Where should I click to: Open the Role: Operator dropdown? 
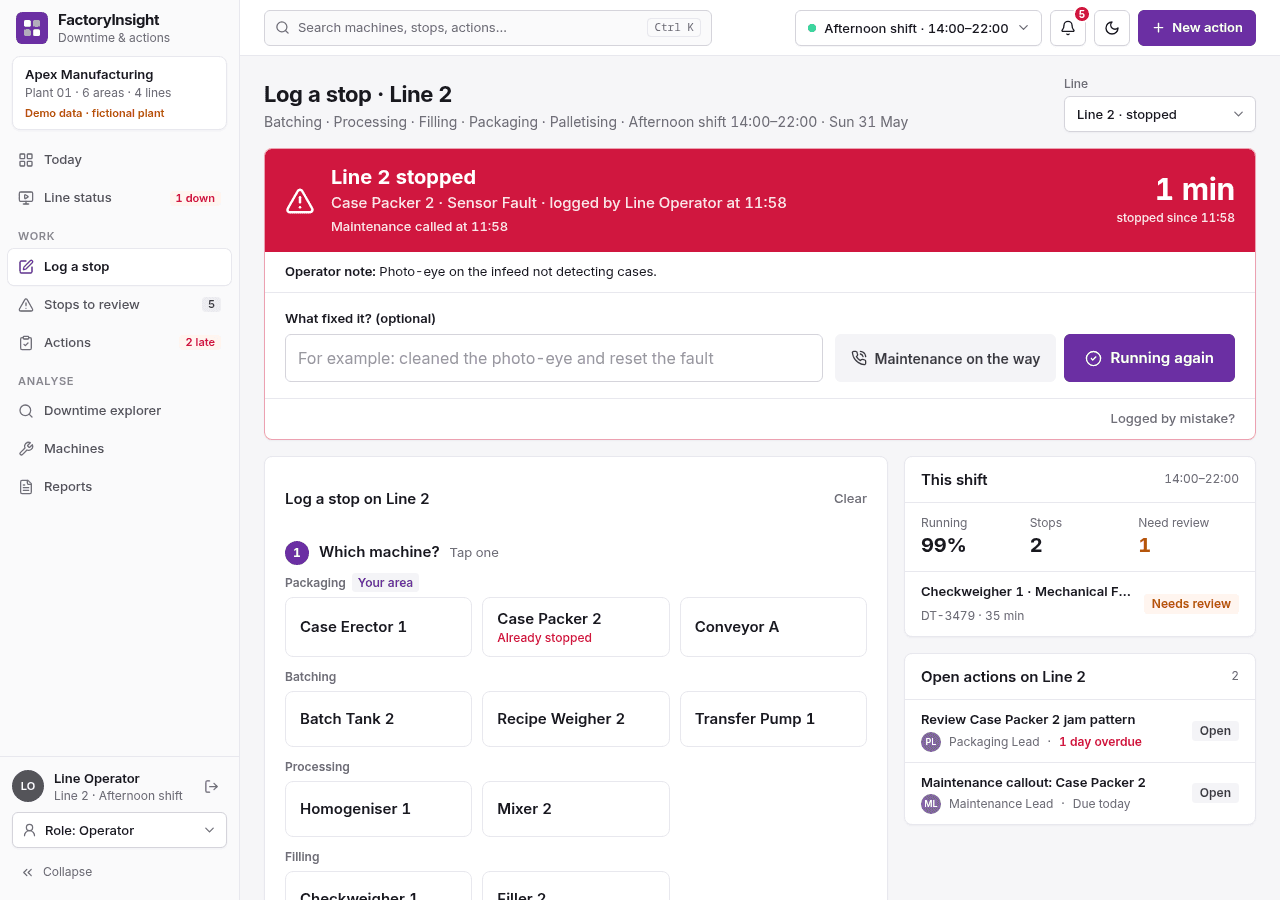tap(119, 830)
